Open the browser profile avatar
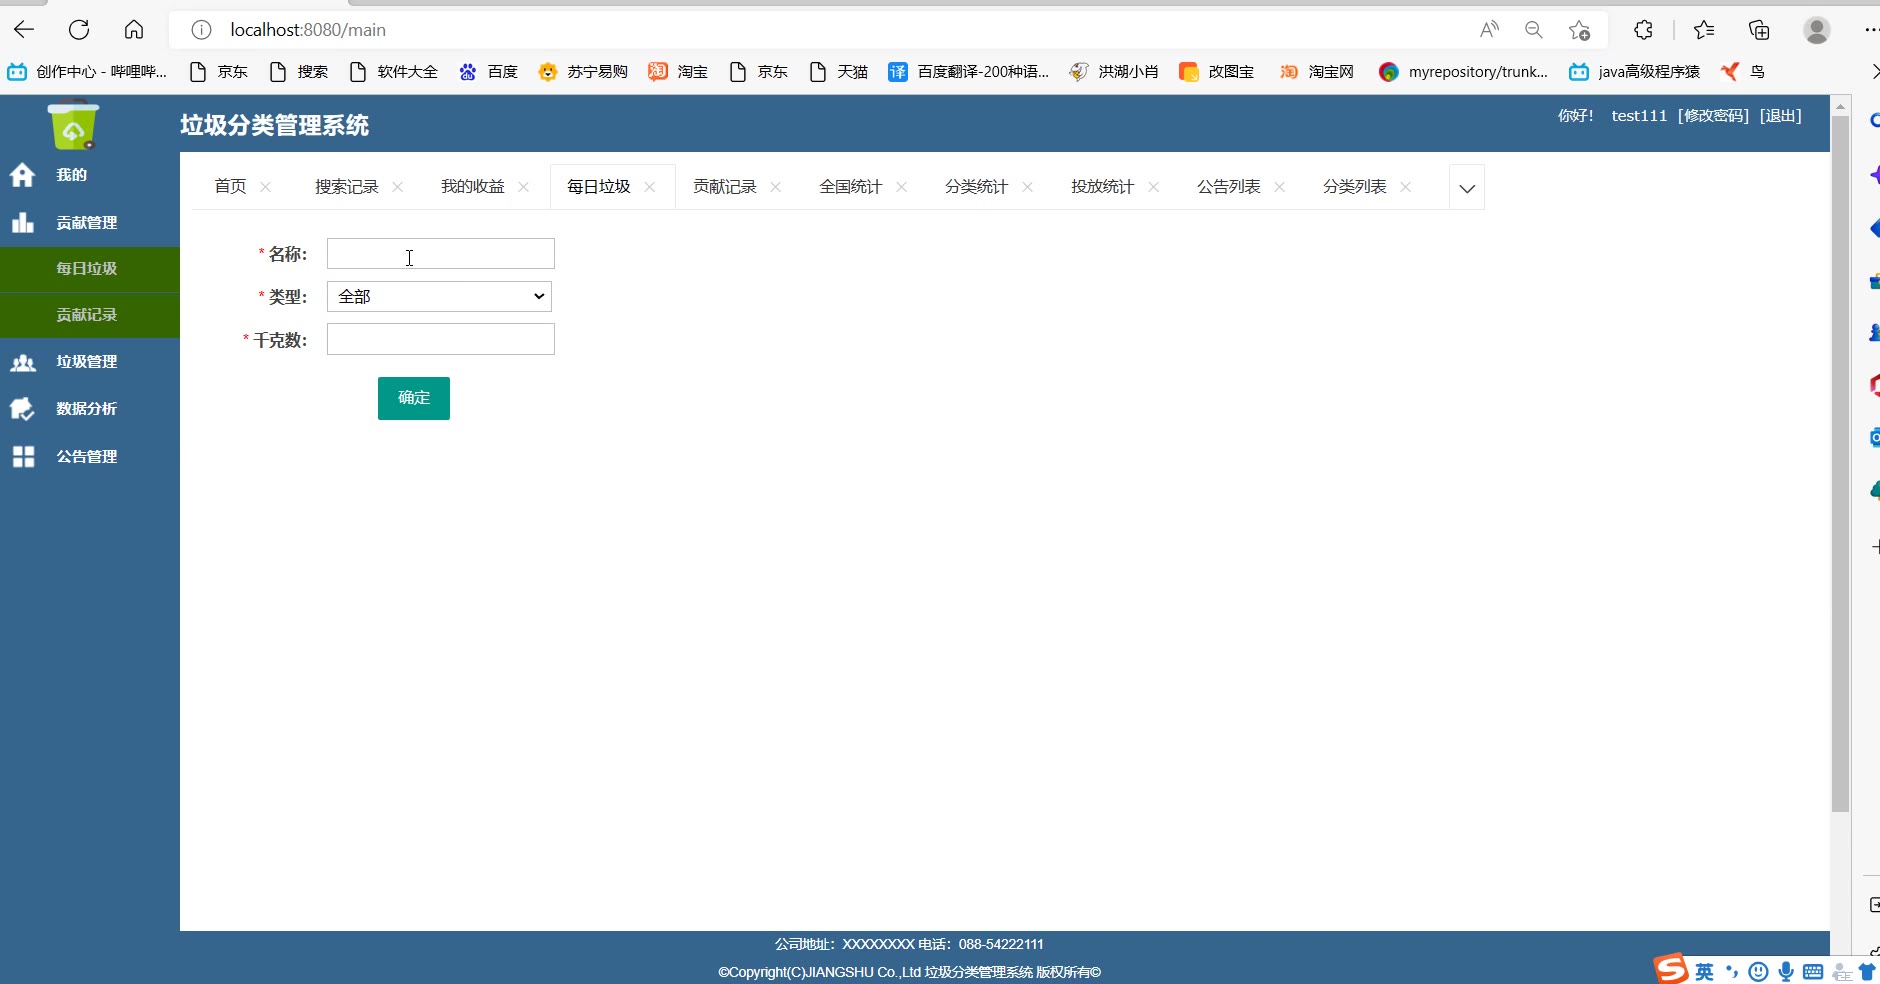This screenshot has width=1880, height=984. (x=1817, y=30)
